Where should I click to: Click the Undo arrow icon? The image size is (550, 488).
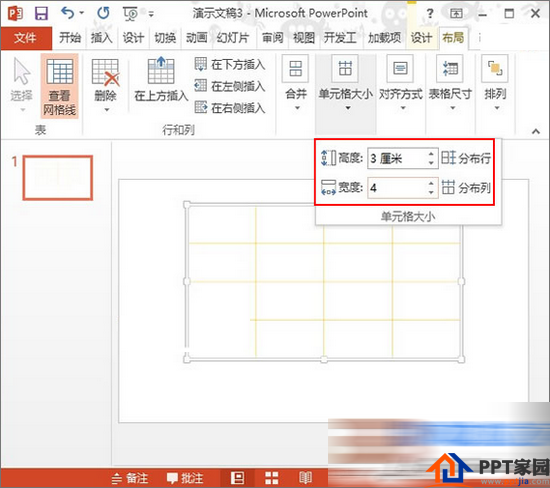click(x=67, y=13)
